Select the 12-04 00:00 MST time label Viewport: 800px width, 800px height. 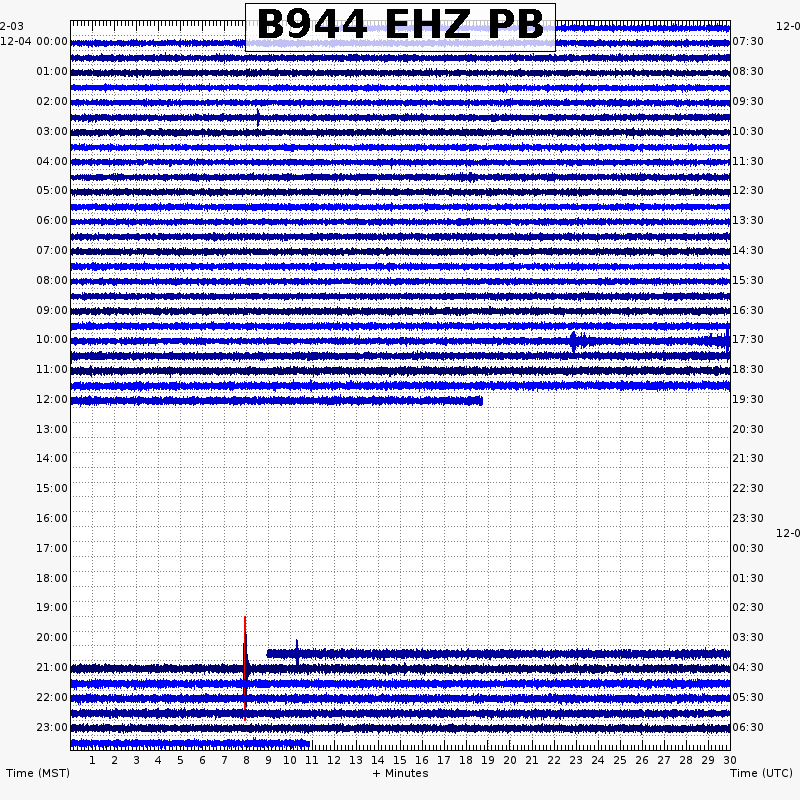coord(34,41)
